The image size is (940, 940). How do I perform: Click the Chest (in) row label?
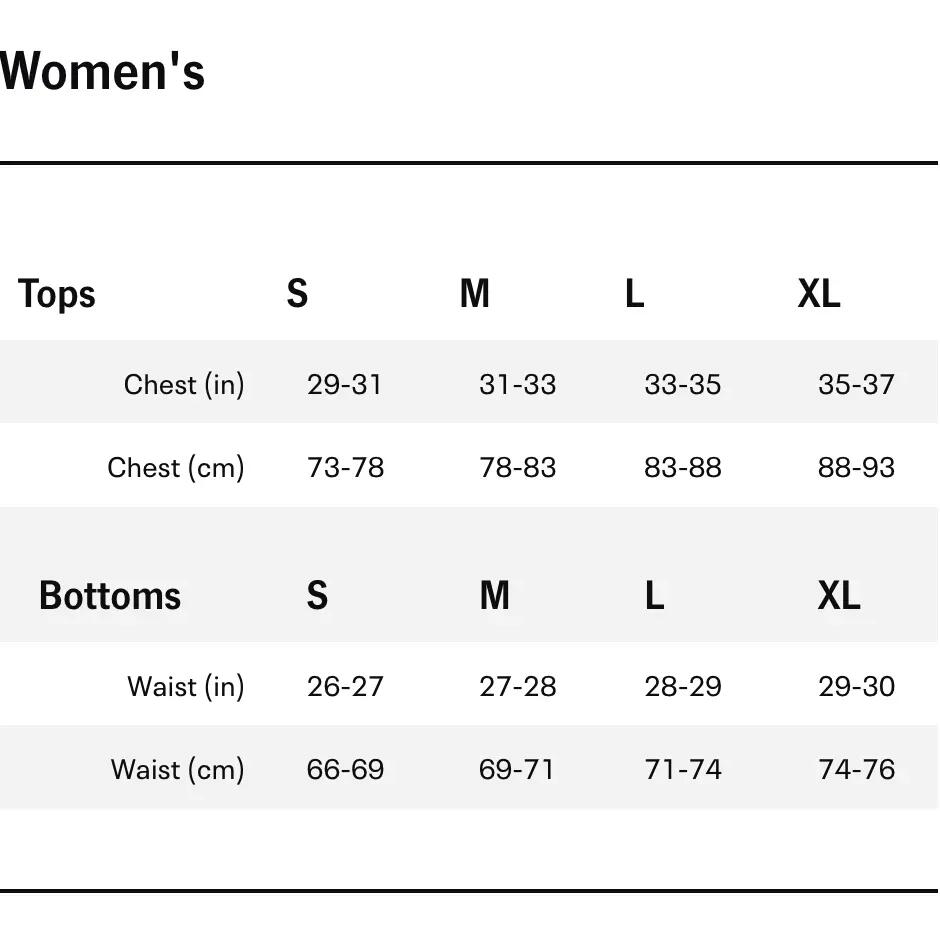point(184,384)
